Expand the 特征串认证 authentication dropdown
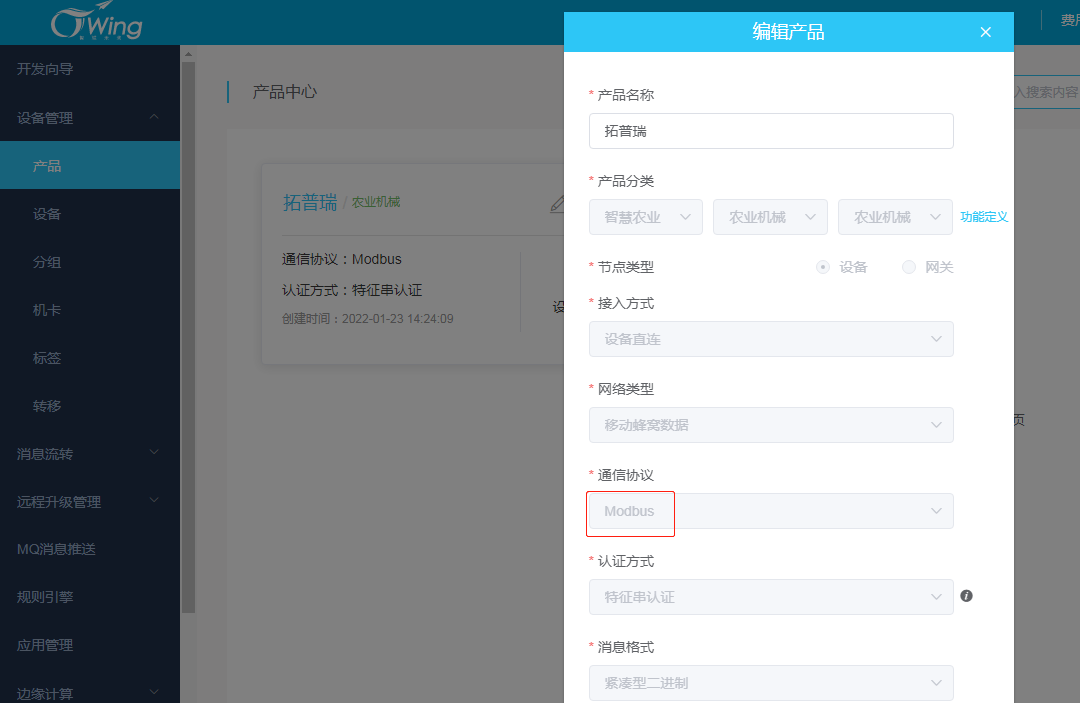 (770, 597)
